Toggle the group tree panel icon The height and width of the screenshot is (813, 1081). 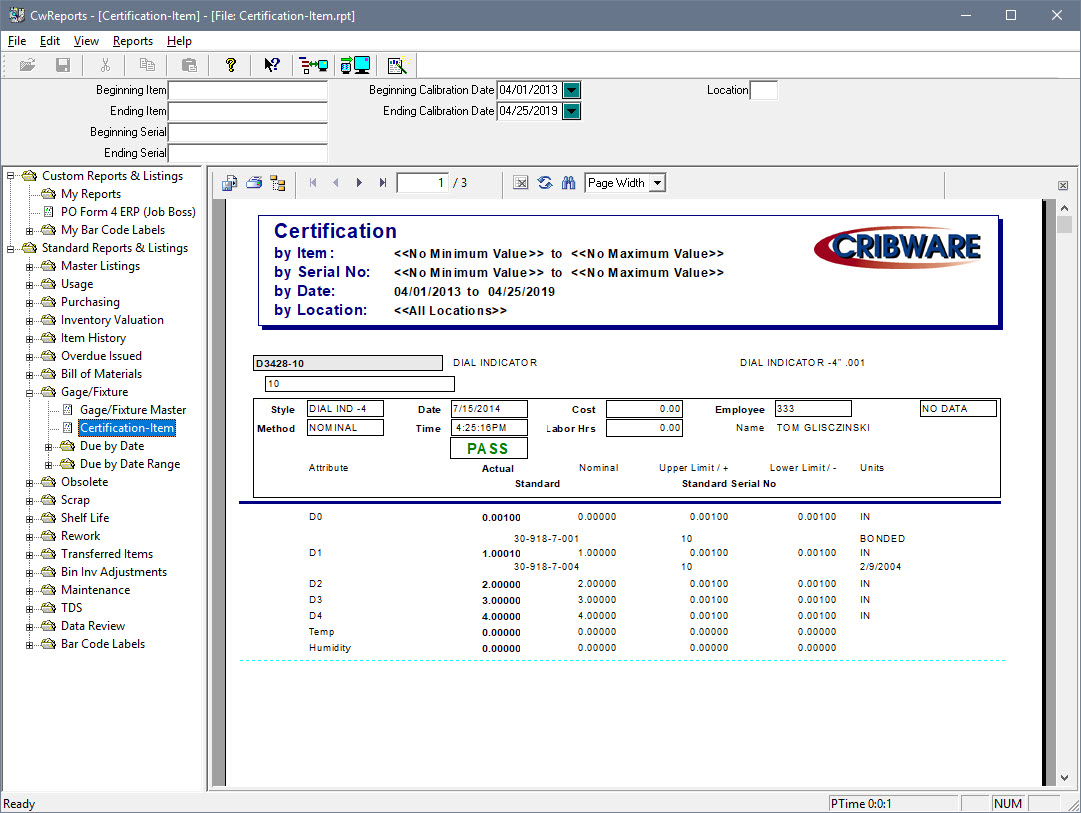pyautogui.click(x=278, y=182)
